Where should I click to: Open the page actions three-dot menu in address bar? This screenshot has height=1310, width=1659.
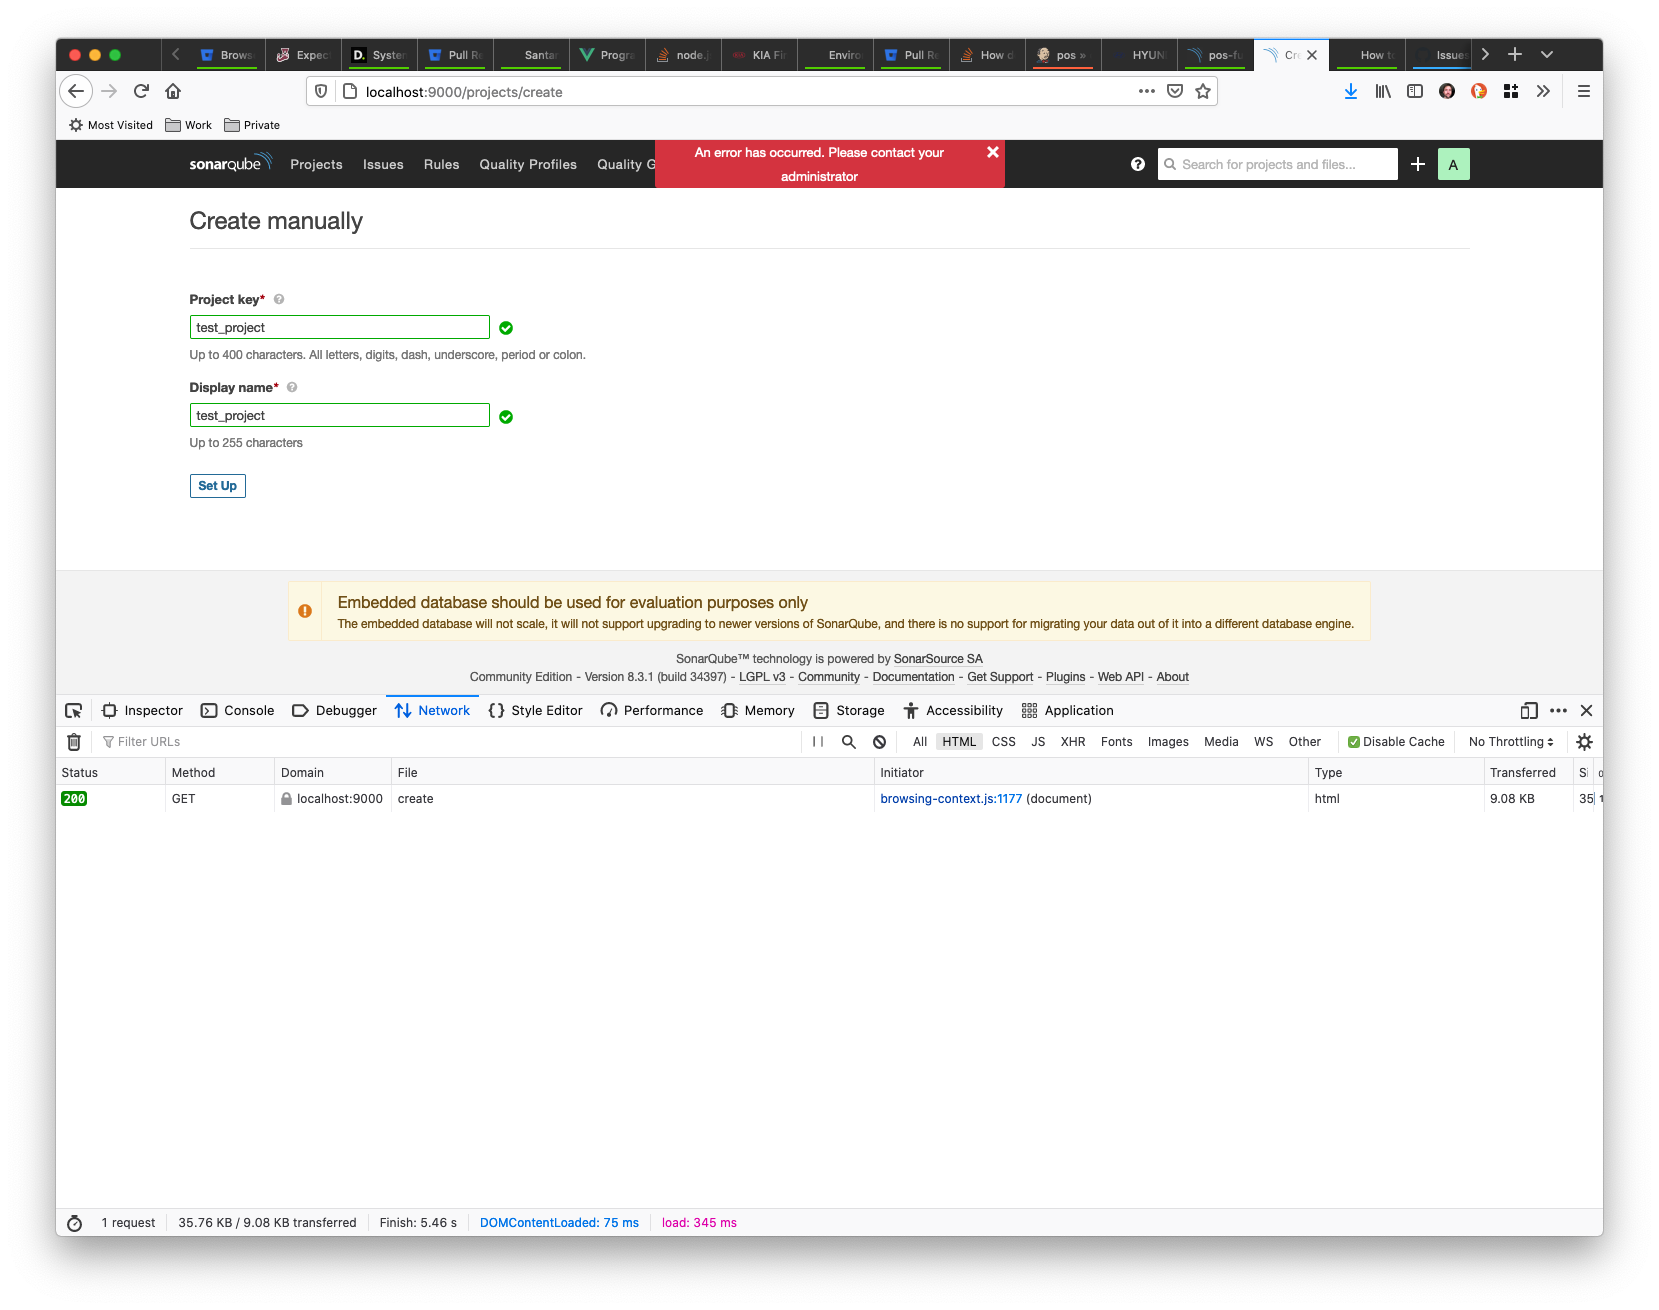[1147, 91]
